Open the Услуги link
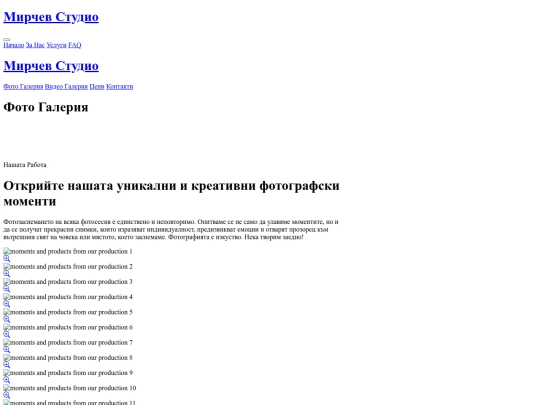The height and width of the screenshot is (405, 540). [x=56, y=45]
